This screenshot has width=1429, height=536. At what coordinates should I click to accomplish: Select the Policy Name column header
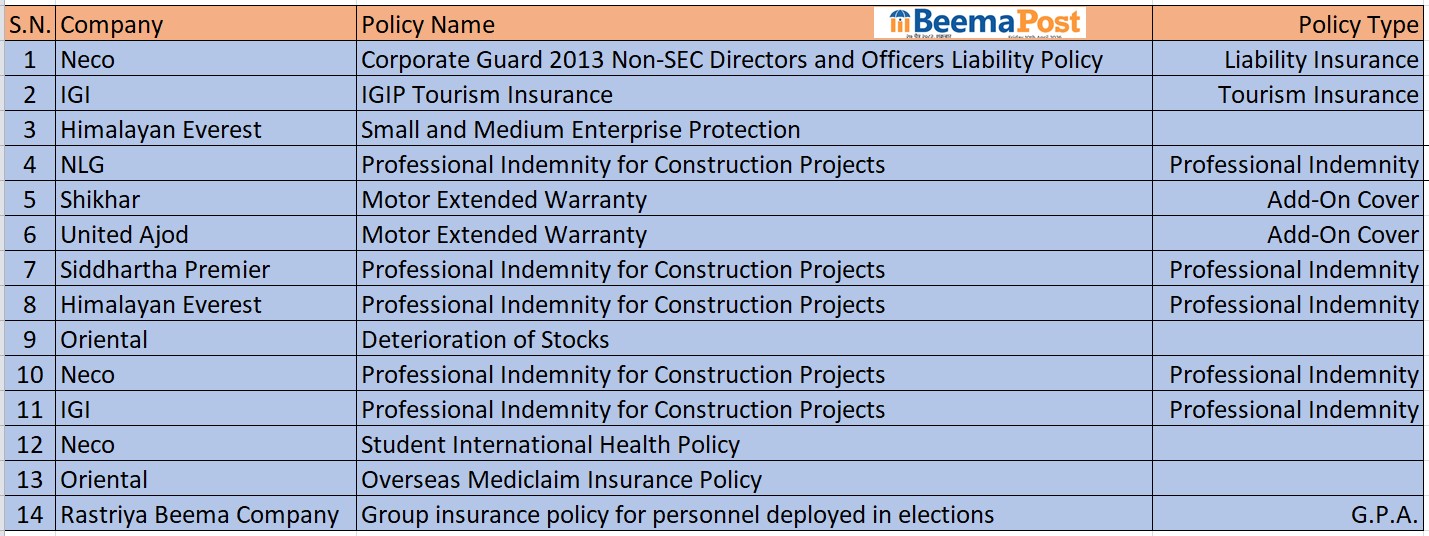tap(428, 25)
